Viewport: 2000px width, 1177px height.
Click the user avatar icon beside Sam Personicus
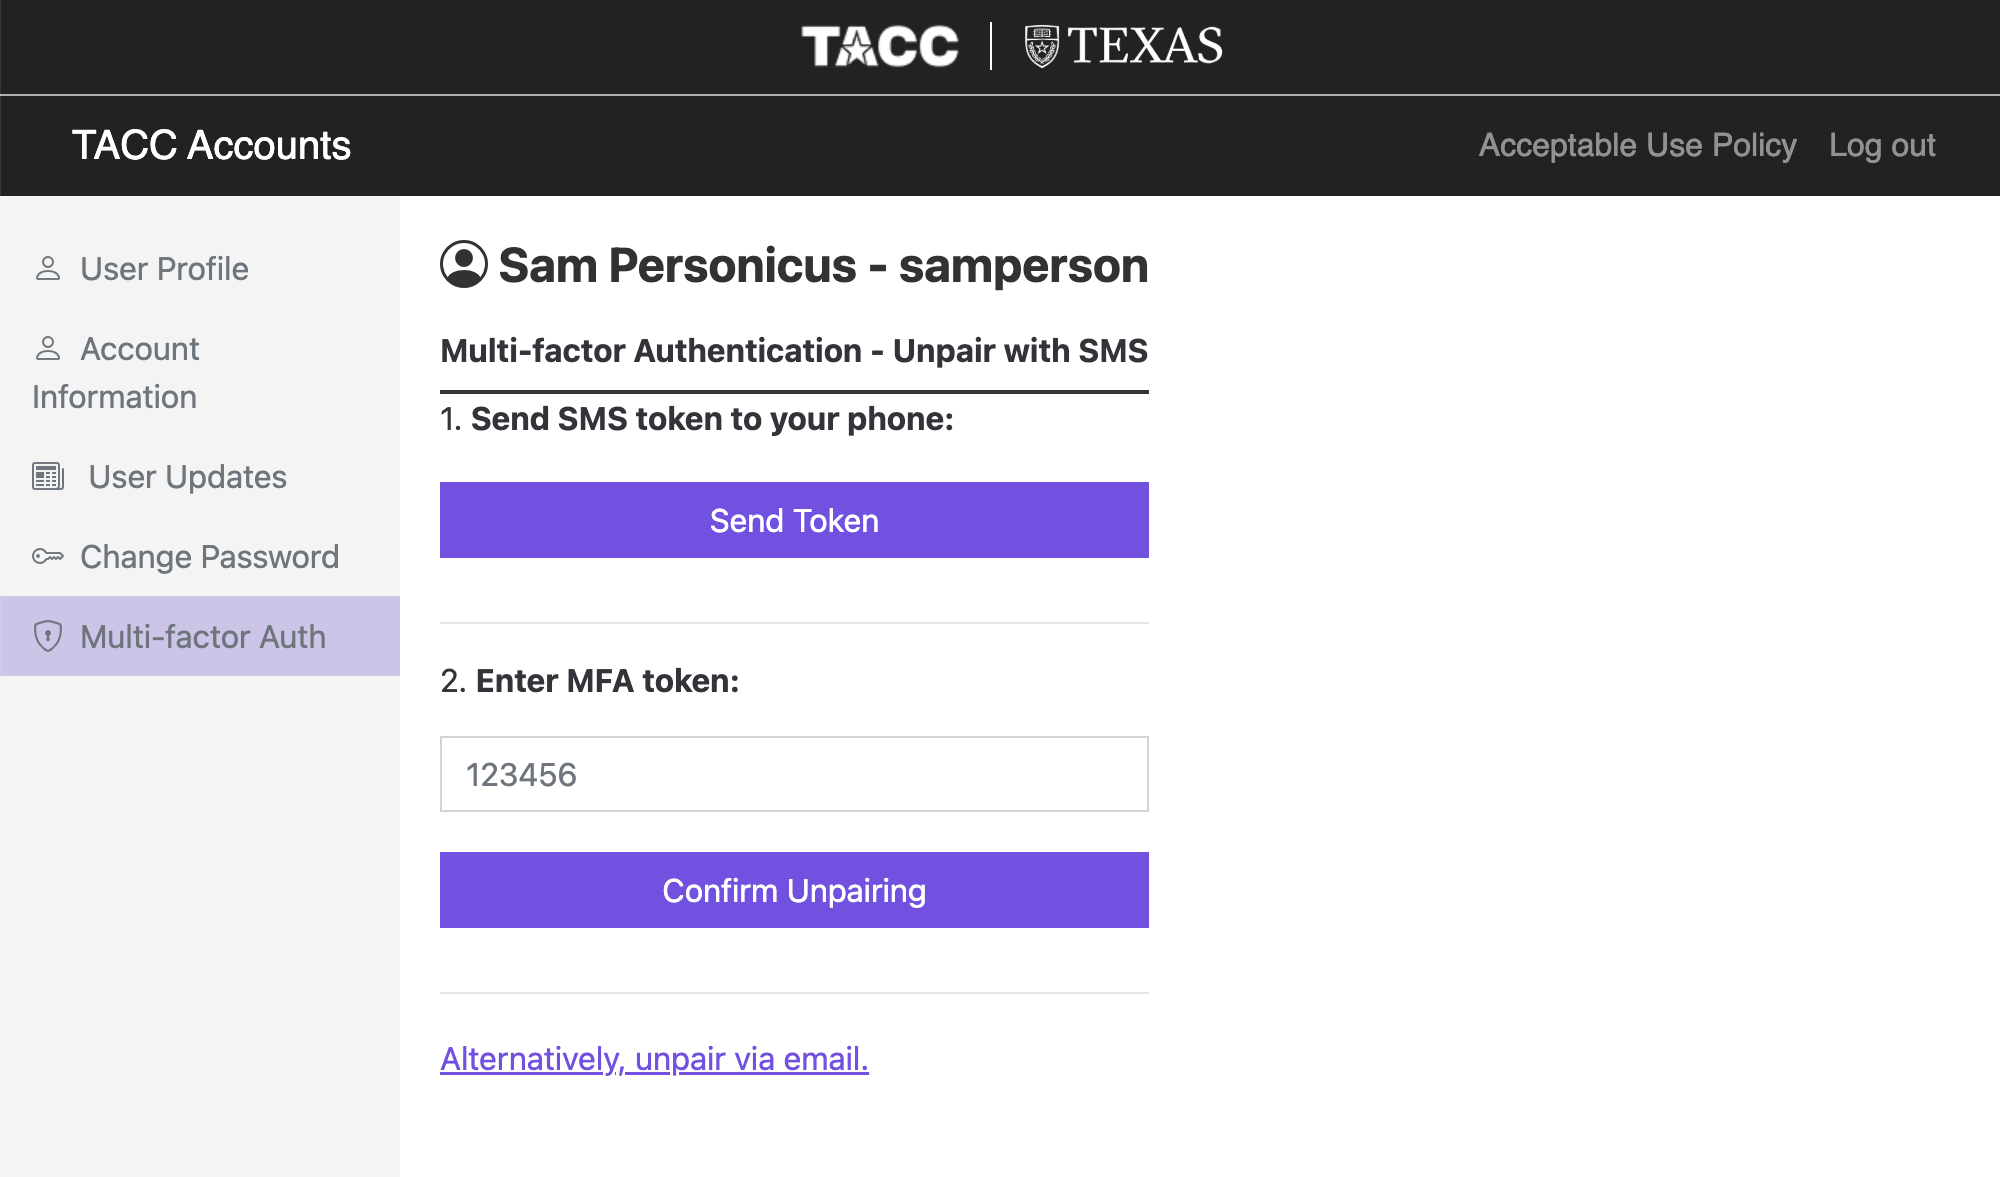pyautogui.click(x=464, y=265)
